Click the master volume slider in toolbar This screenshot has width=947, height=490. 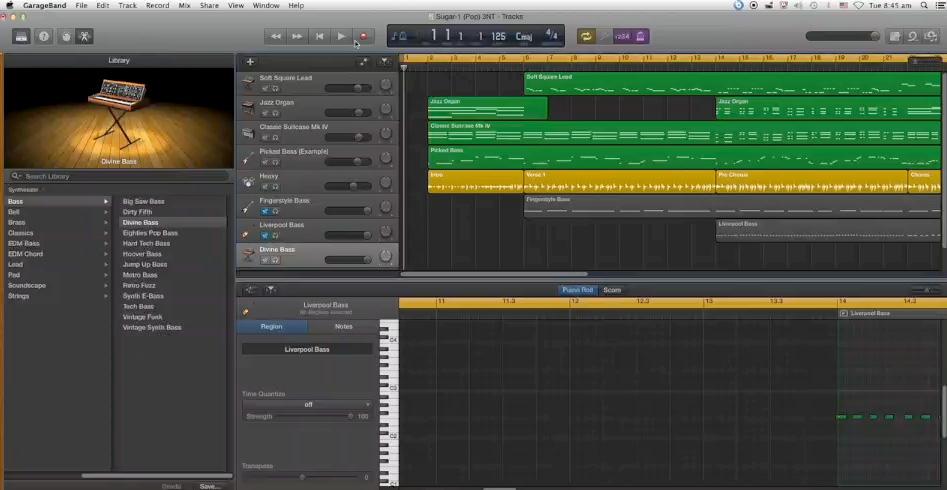[843, 36]
